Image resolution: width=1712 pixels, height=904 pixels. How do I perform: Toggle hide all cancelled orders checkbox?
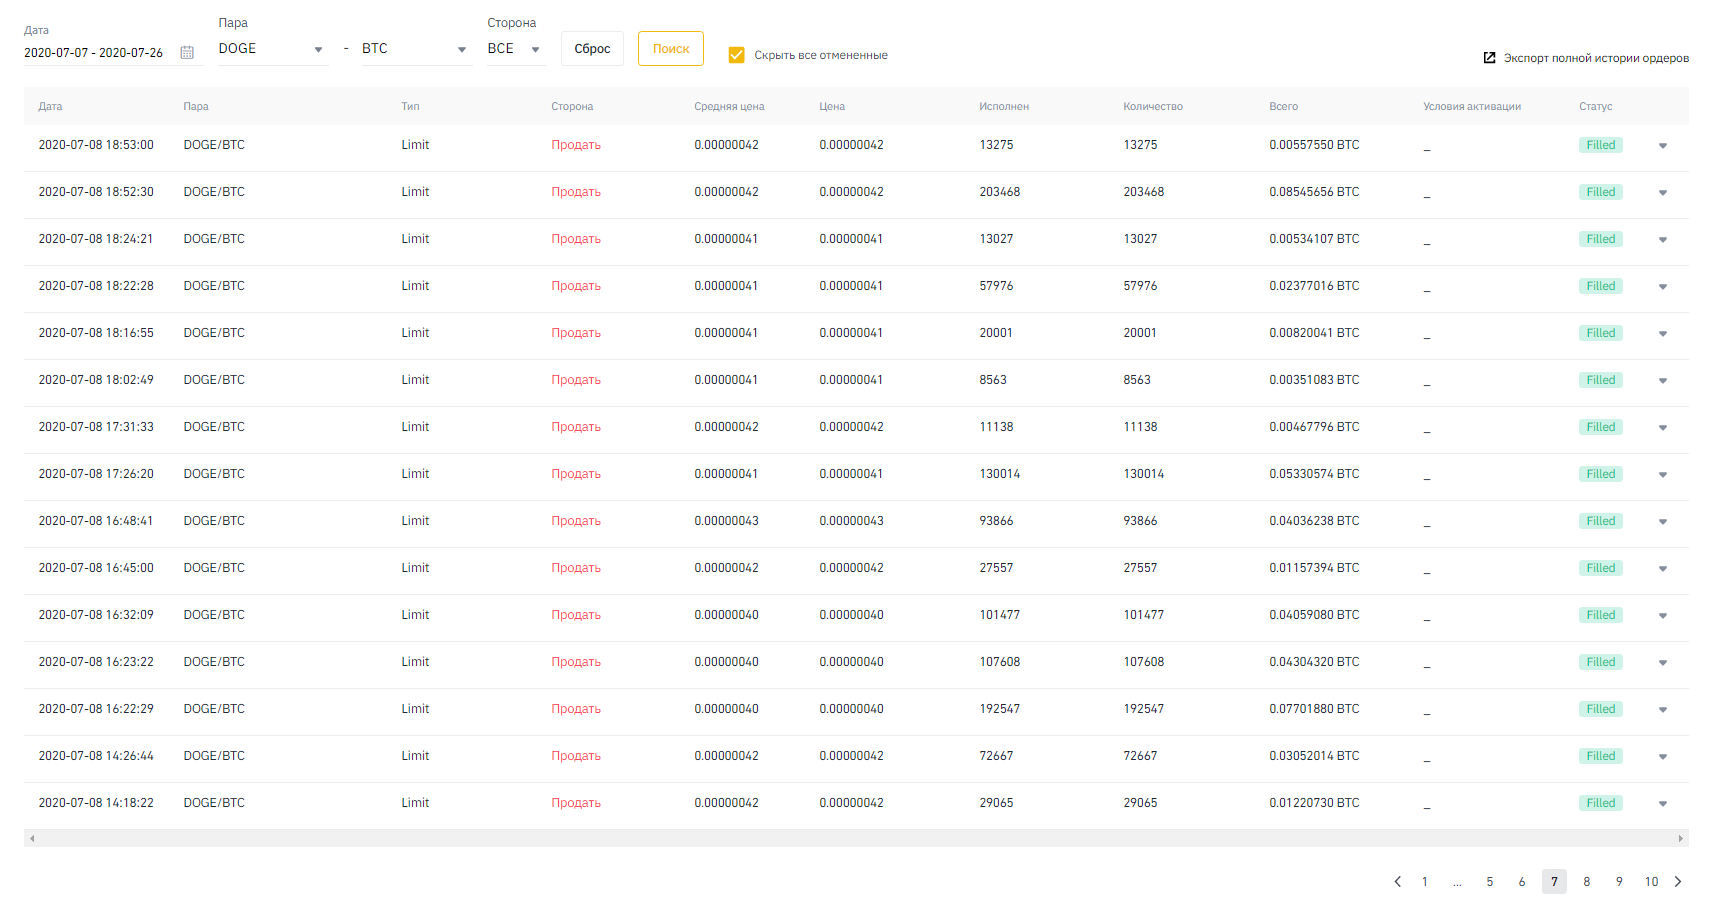[x=736, y=55]
